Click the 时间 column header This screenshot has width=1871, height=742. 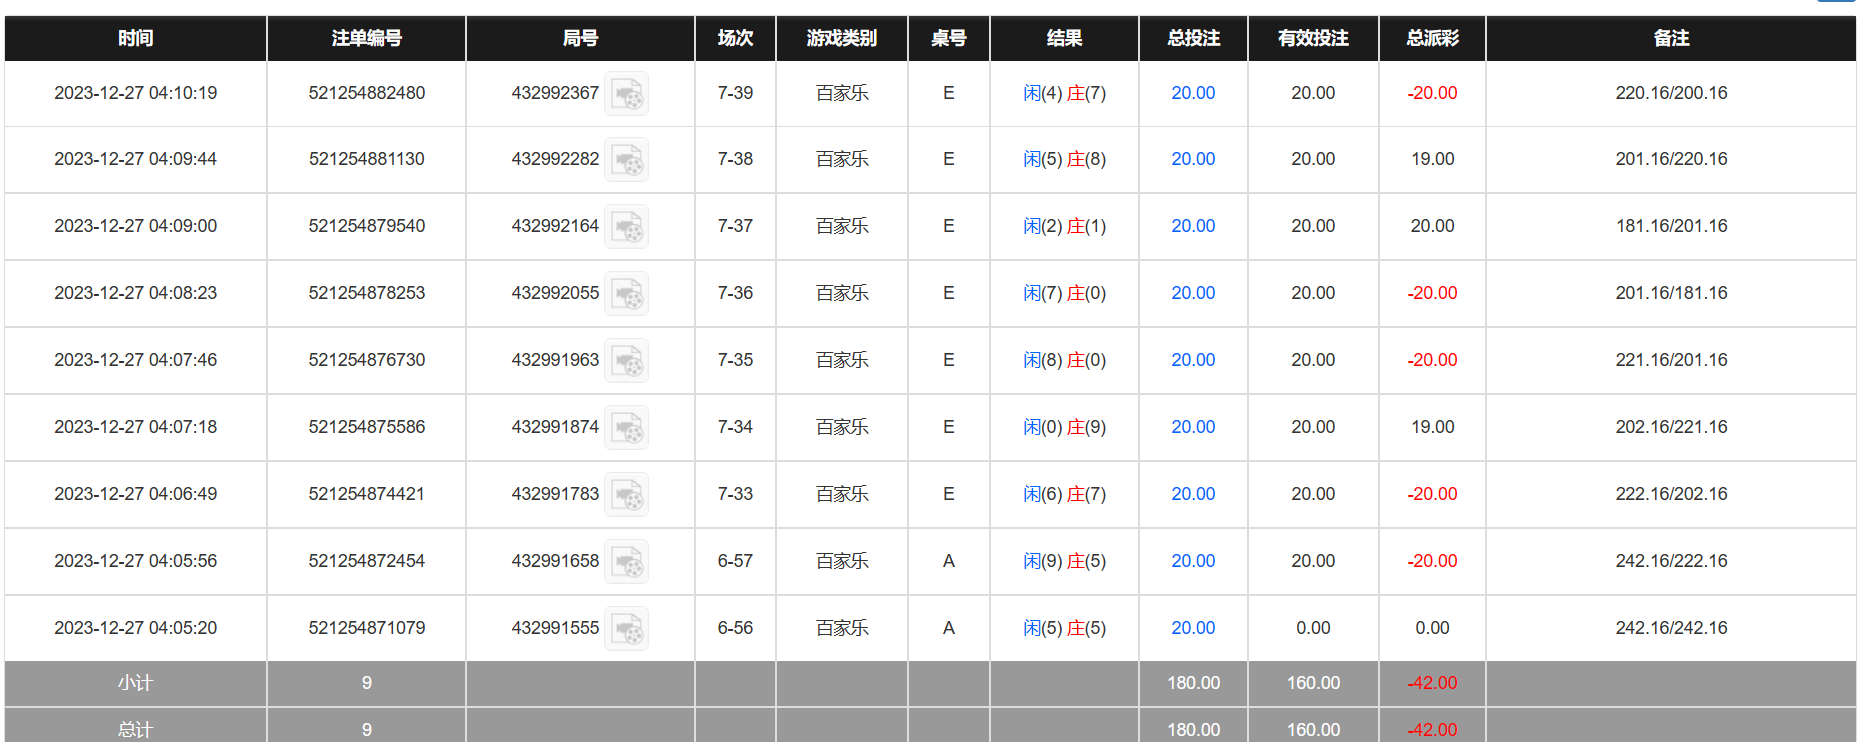(x=136, y=38)
